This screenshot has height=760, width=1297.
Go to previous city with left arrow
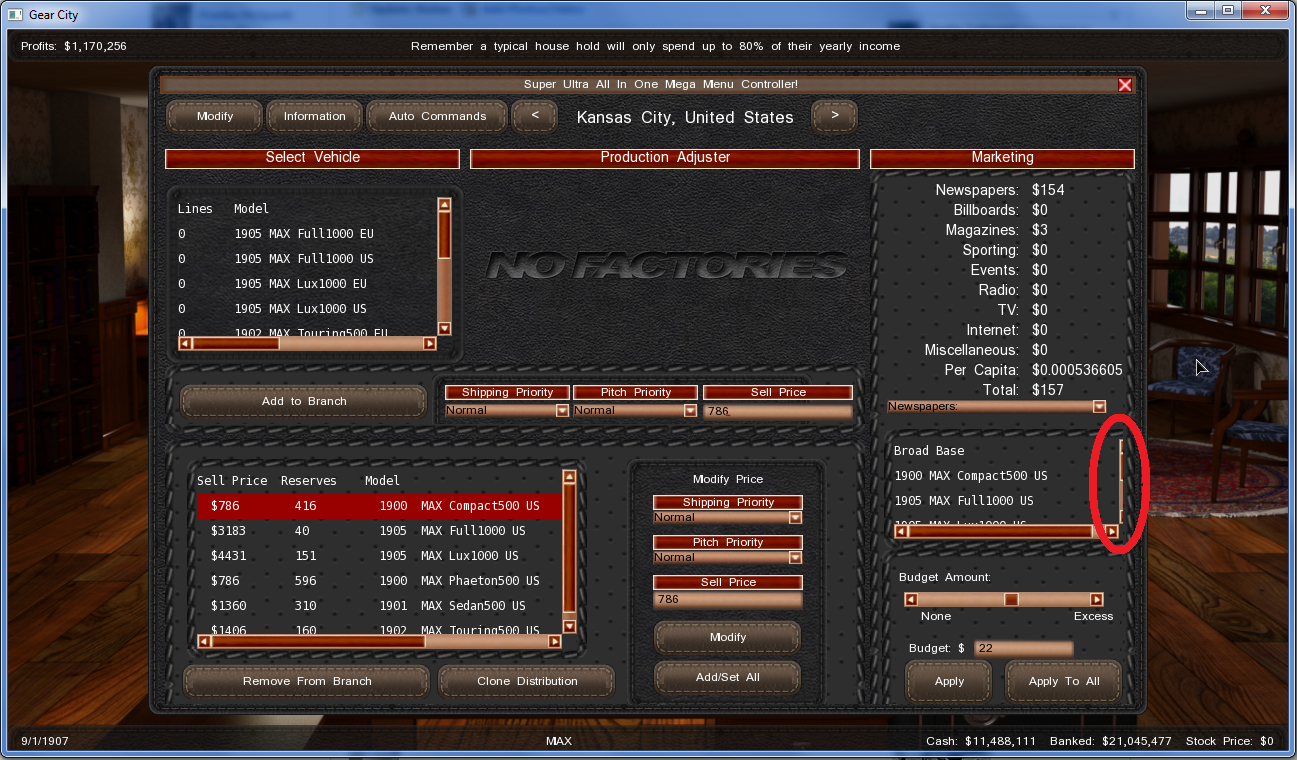[x=535, y=116]
